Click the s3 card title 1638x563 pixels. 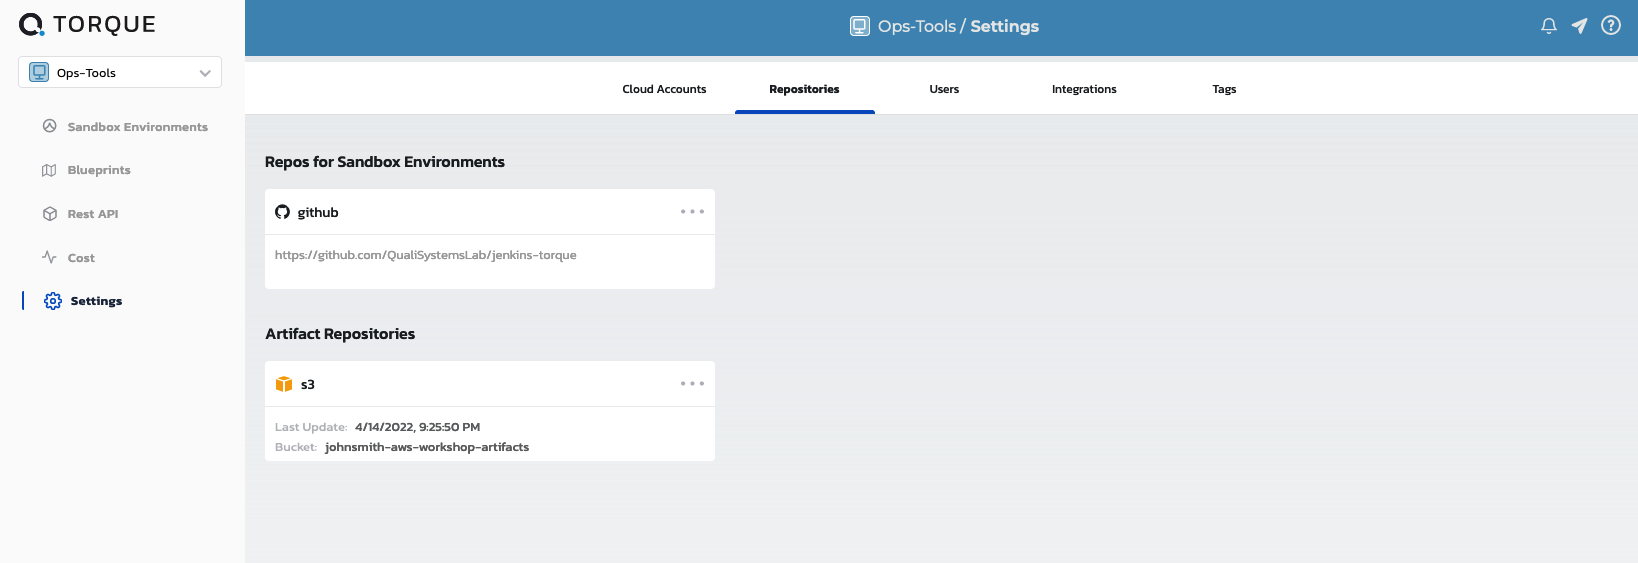tap(308, 384)
